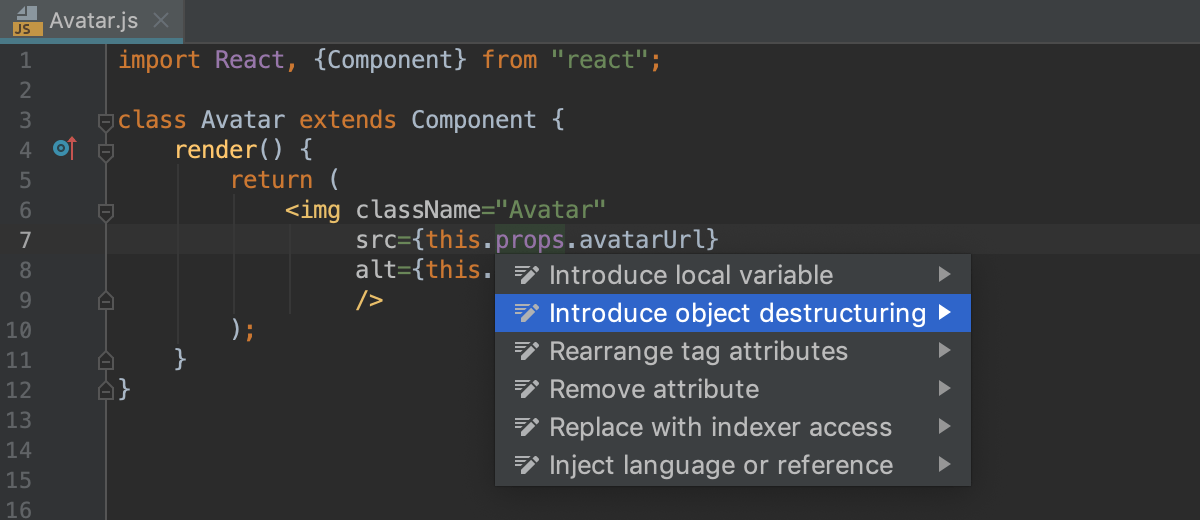Click the "react" string in the import statement
Viewport: 1200px width, 520px height.
pyautogui.click(x=599, y=60)
